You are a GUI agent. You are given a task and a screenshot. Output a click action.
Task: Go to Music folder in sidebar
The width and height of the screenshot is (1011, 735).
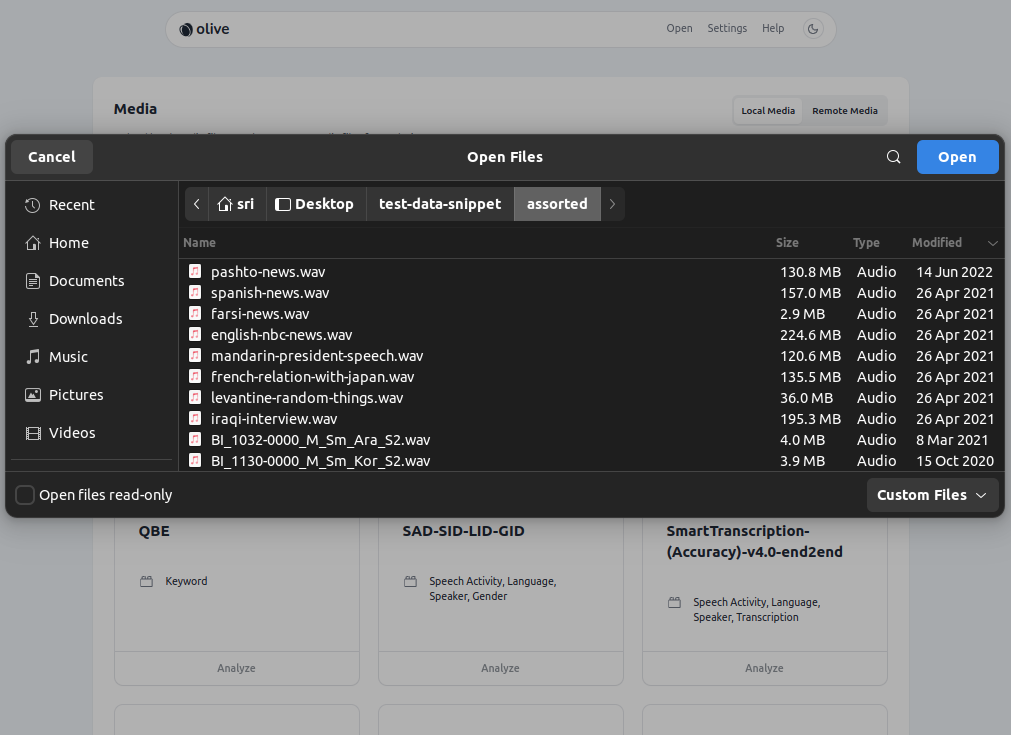tap(68, 357)
